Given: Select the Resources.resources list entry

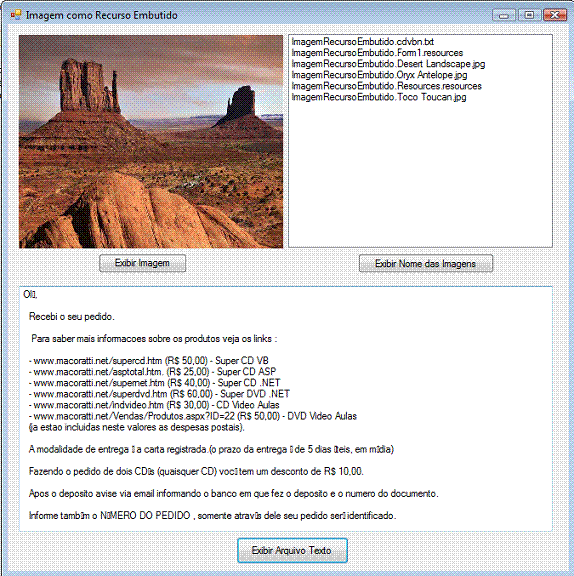Looking at the screenshot, I should [386, 86].
